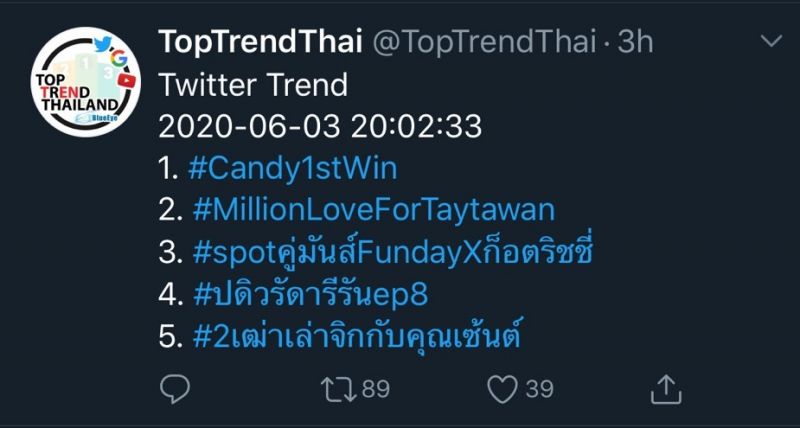Open the TopTrendThai display name profile
Viewport: 800px width, 428px height.
(x=260, y=42)
